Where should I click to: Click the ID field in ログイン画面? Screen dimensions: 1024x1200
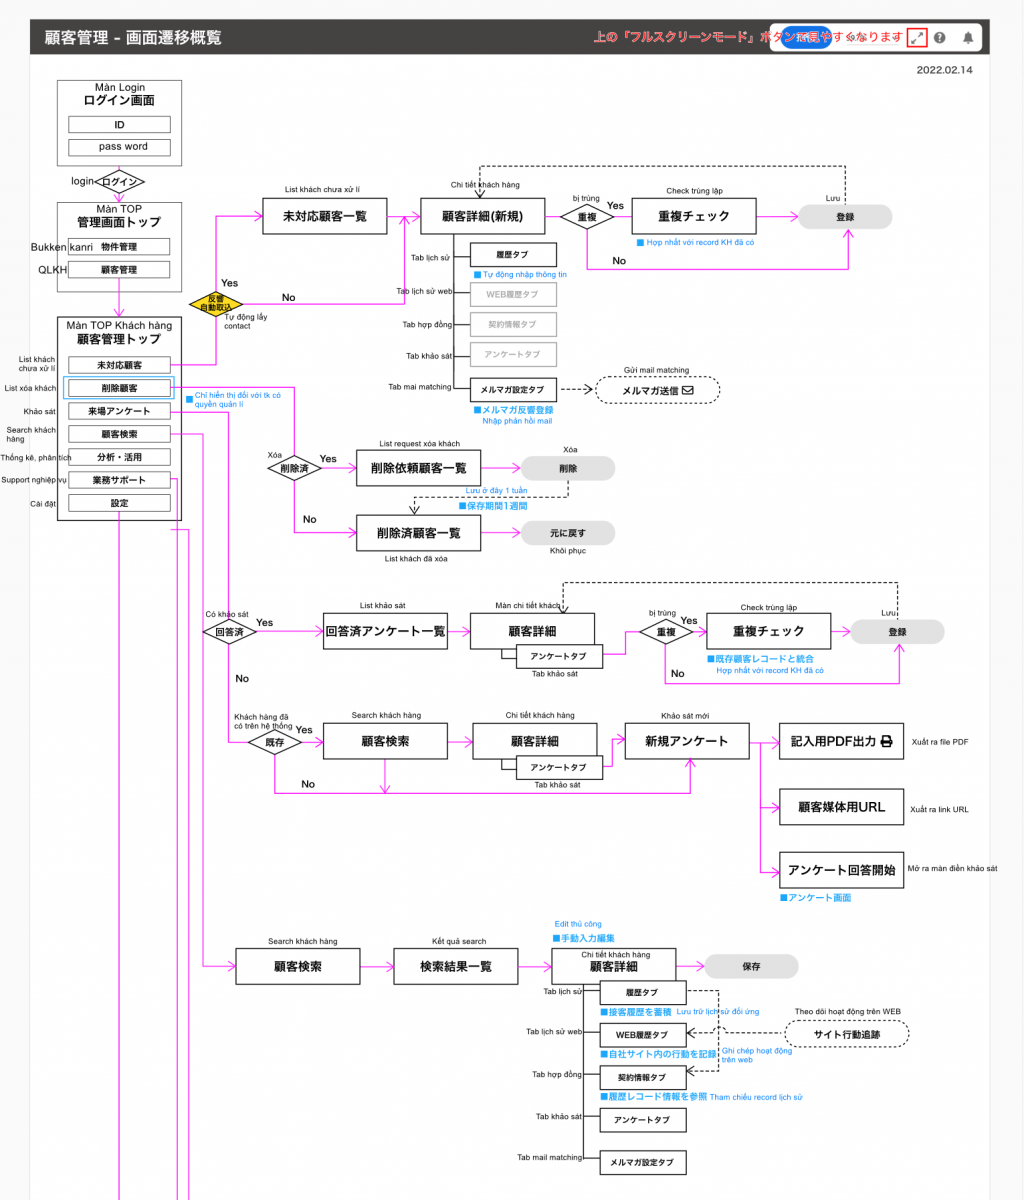point(119,125)
